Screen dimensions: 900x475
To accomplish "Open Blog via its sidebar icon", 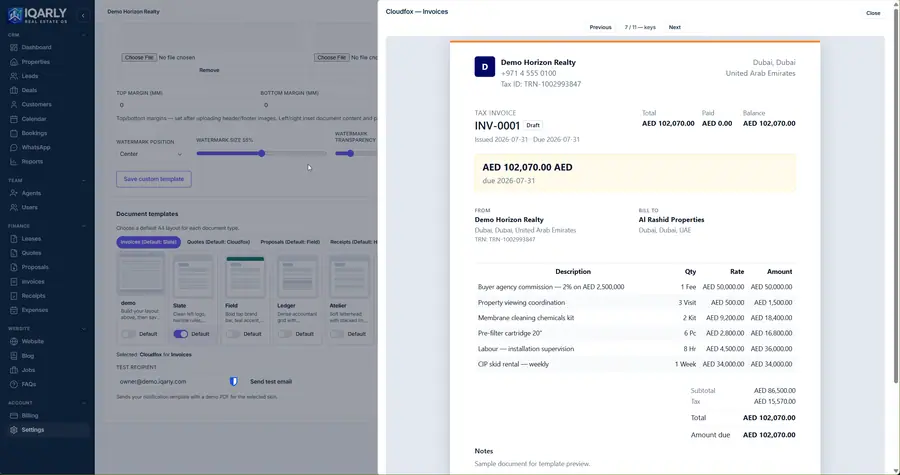I will 14,356.
